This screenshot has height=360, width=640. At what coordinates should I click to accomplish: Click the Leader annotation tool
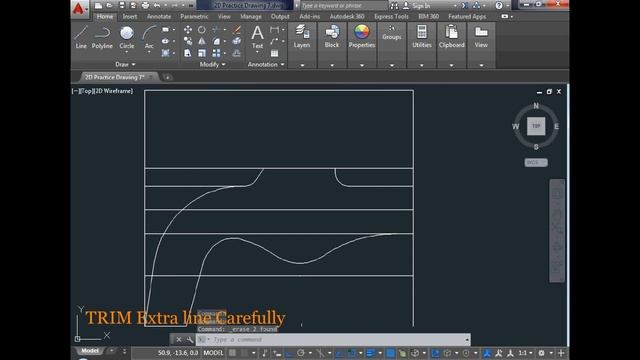(x=274, y=41)
